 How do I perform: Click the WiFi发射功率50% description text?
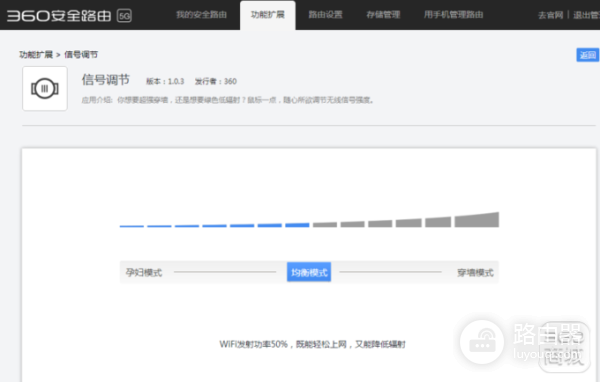(x=312, y=344)
